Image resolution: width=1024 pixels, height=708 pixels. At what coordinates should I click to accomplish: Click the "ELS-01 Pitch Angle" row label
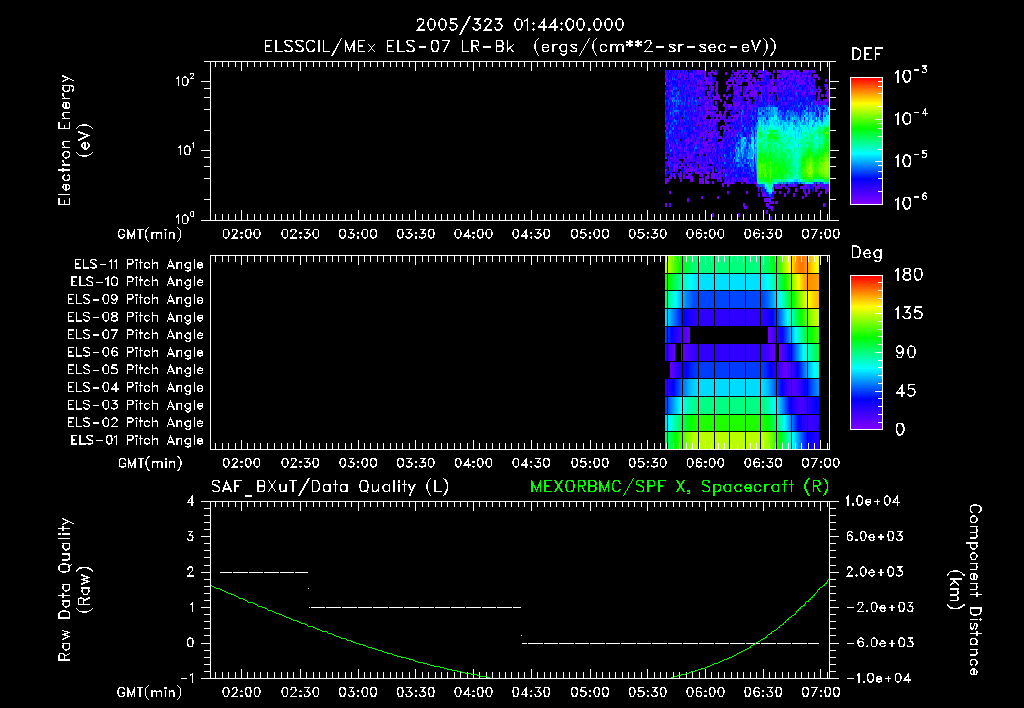pyautogui.click(x=137, y=440)
